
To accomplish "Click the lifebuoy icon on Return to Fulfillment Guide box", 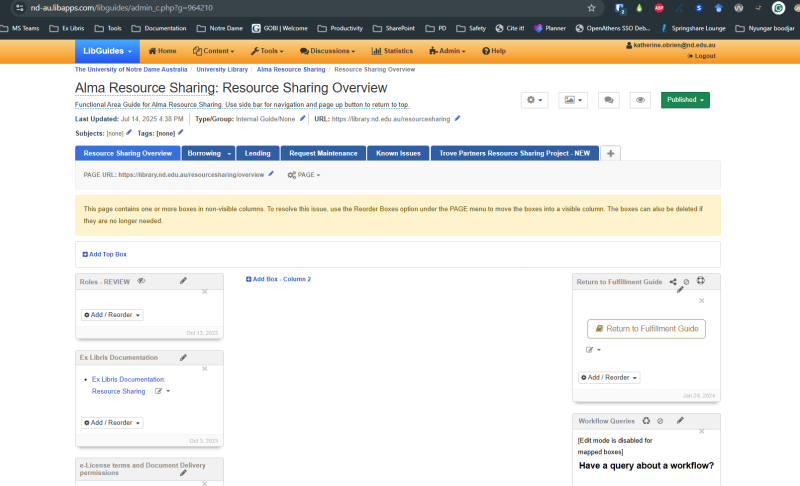I will pos(701,280).
